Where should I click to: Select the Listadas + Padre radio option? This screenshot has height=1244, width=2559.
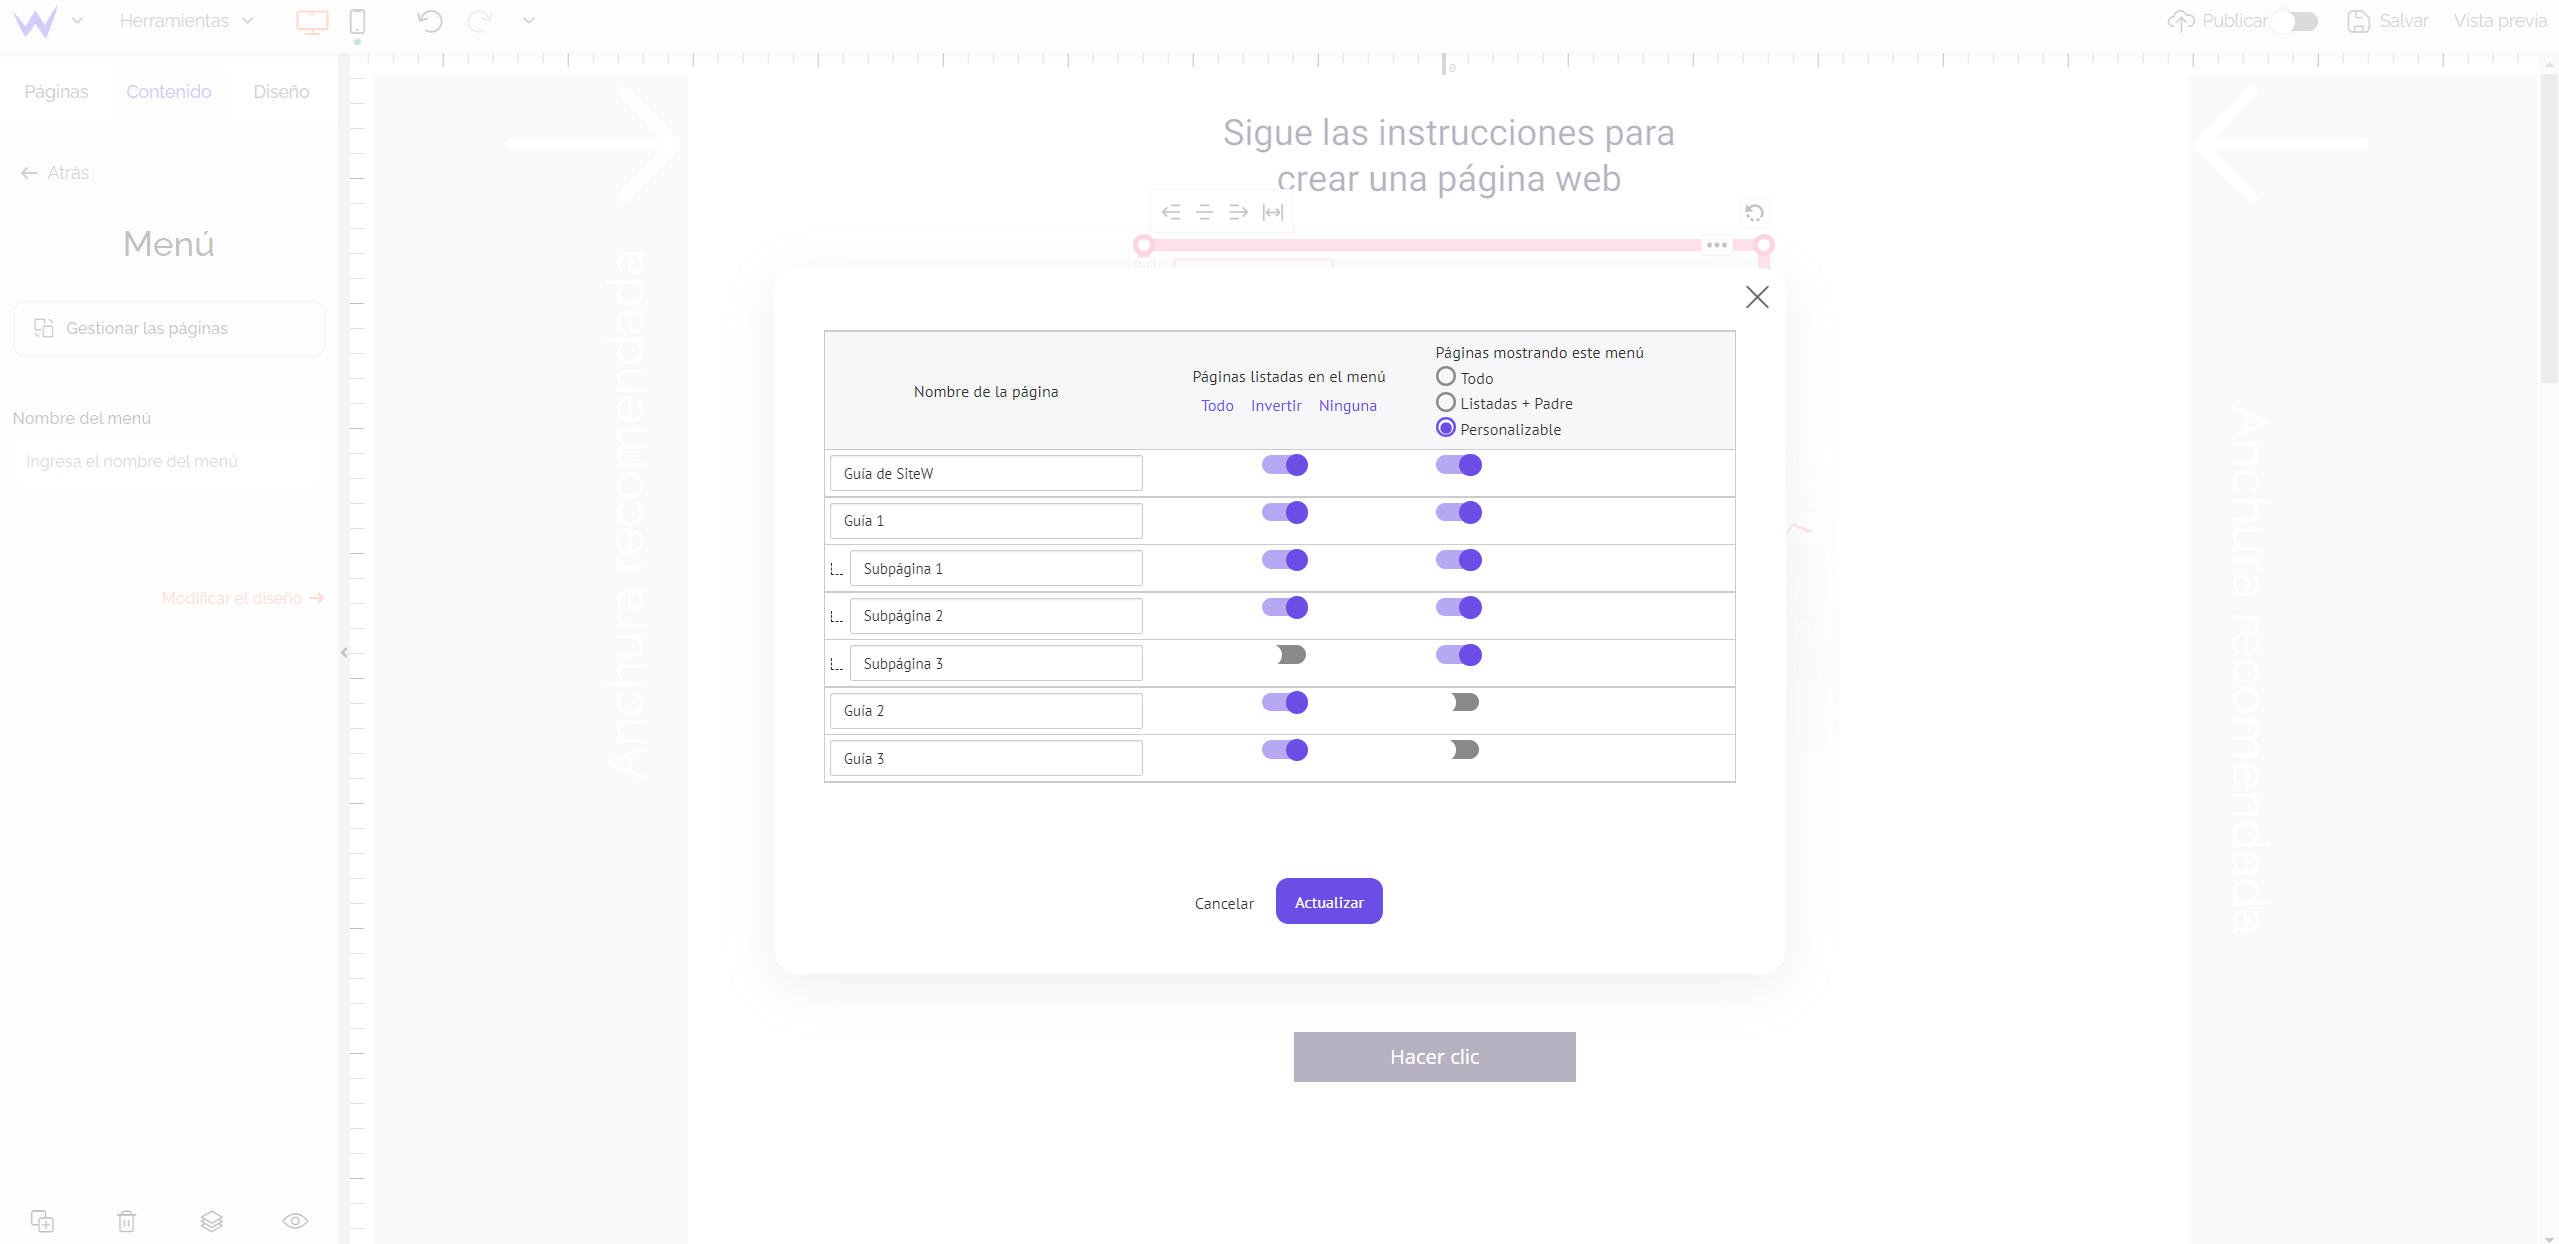coord(1446,402)
